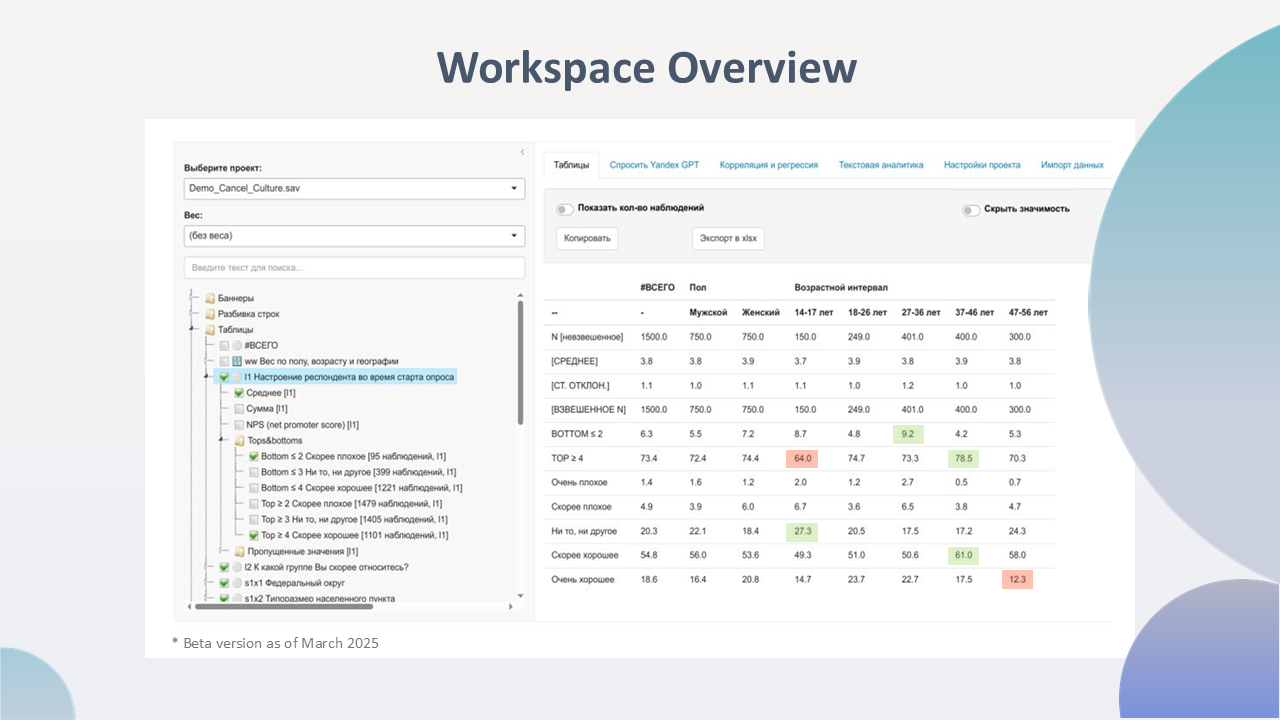Click the Разбивка строк folder icon

pyautogui.click(x=210, y=314)
